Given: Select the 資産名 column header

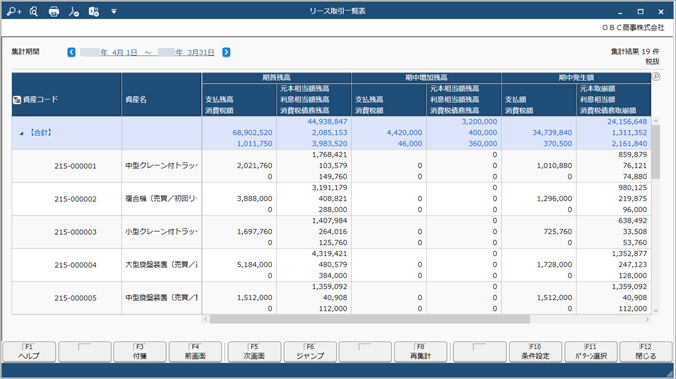Looking at the screenshot, I should (x=161, y=94).
